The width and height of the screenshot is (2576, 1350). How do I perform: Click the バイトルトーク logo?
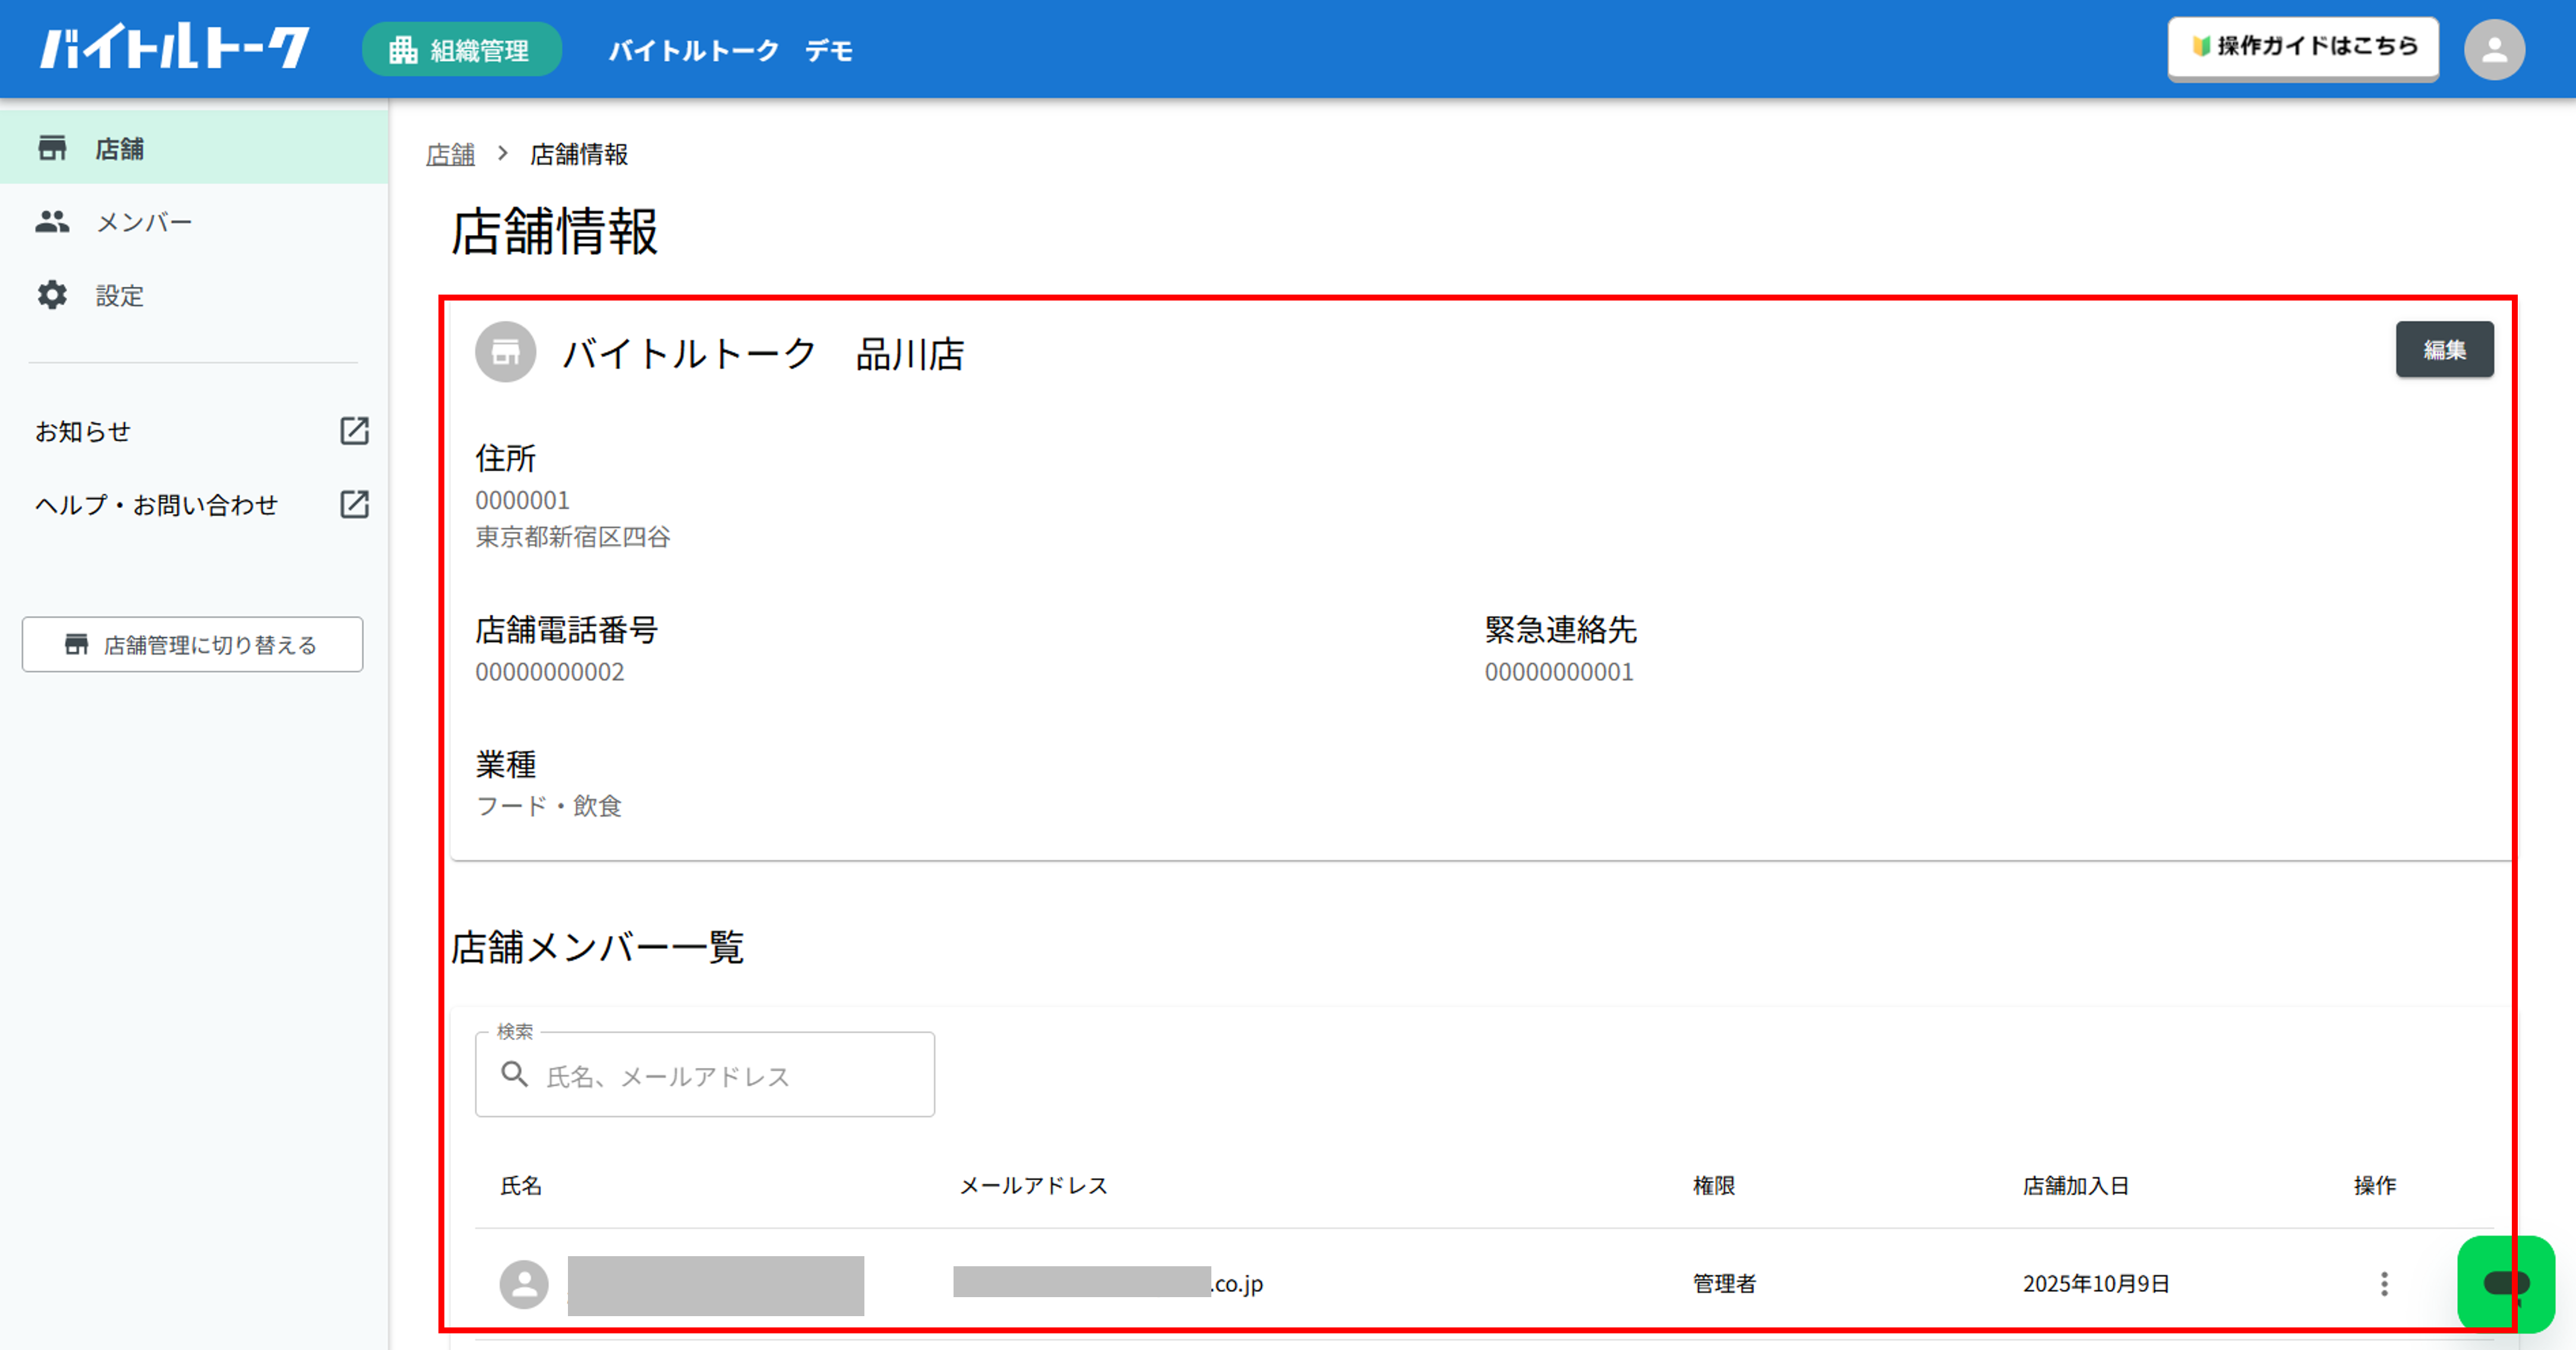[174, 47]
